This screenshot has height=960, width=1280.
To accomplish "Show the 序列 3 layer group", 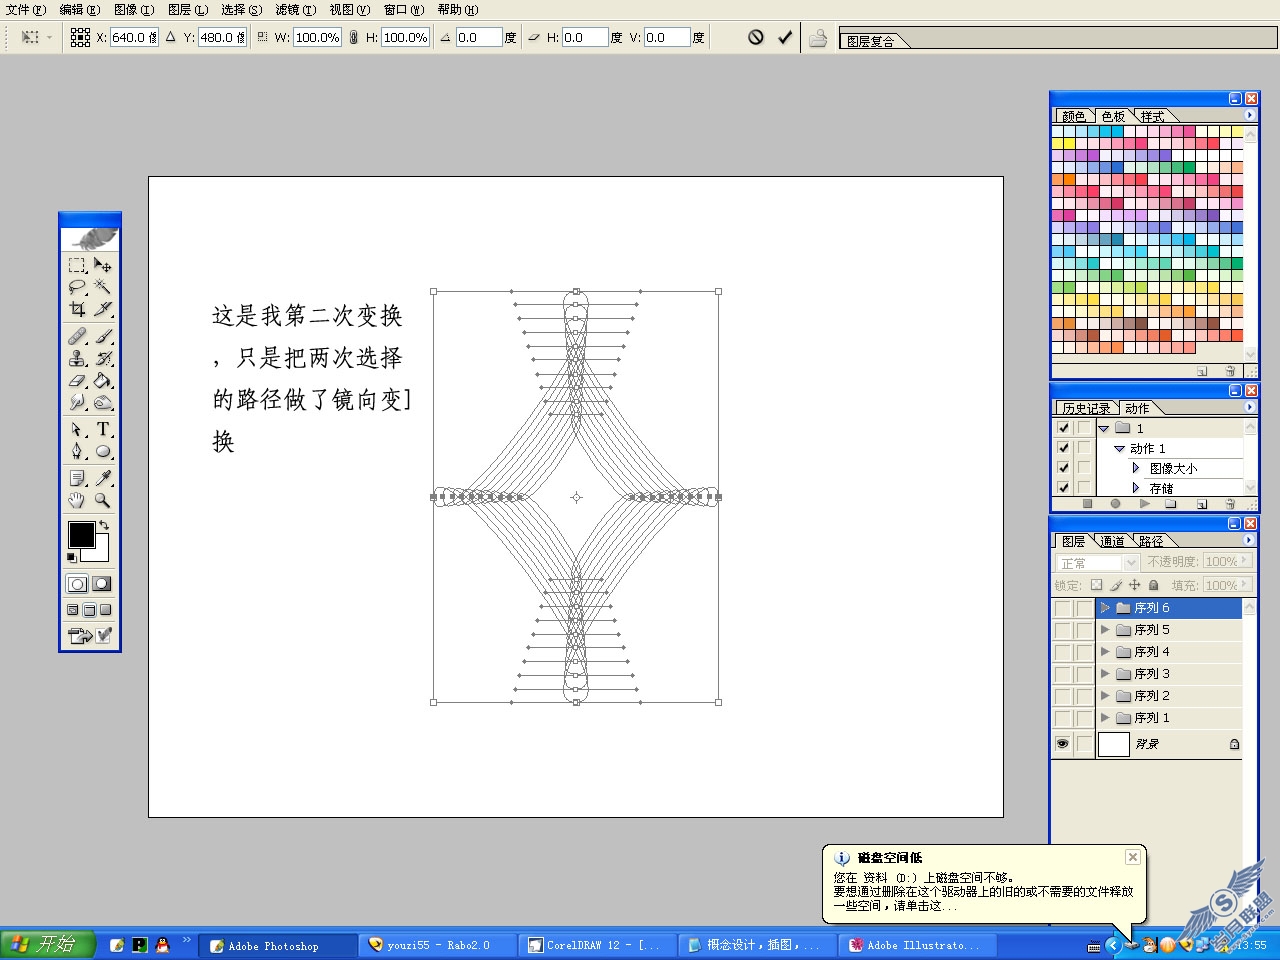I will click(1062, 674).
